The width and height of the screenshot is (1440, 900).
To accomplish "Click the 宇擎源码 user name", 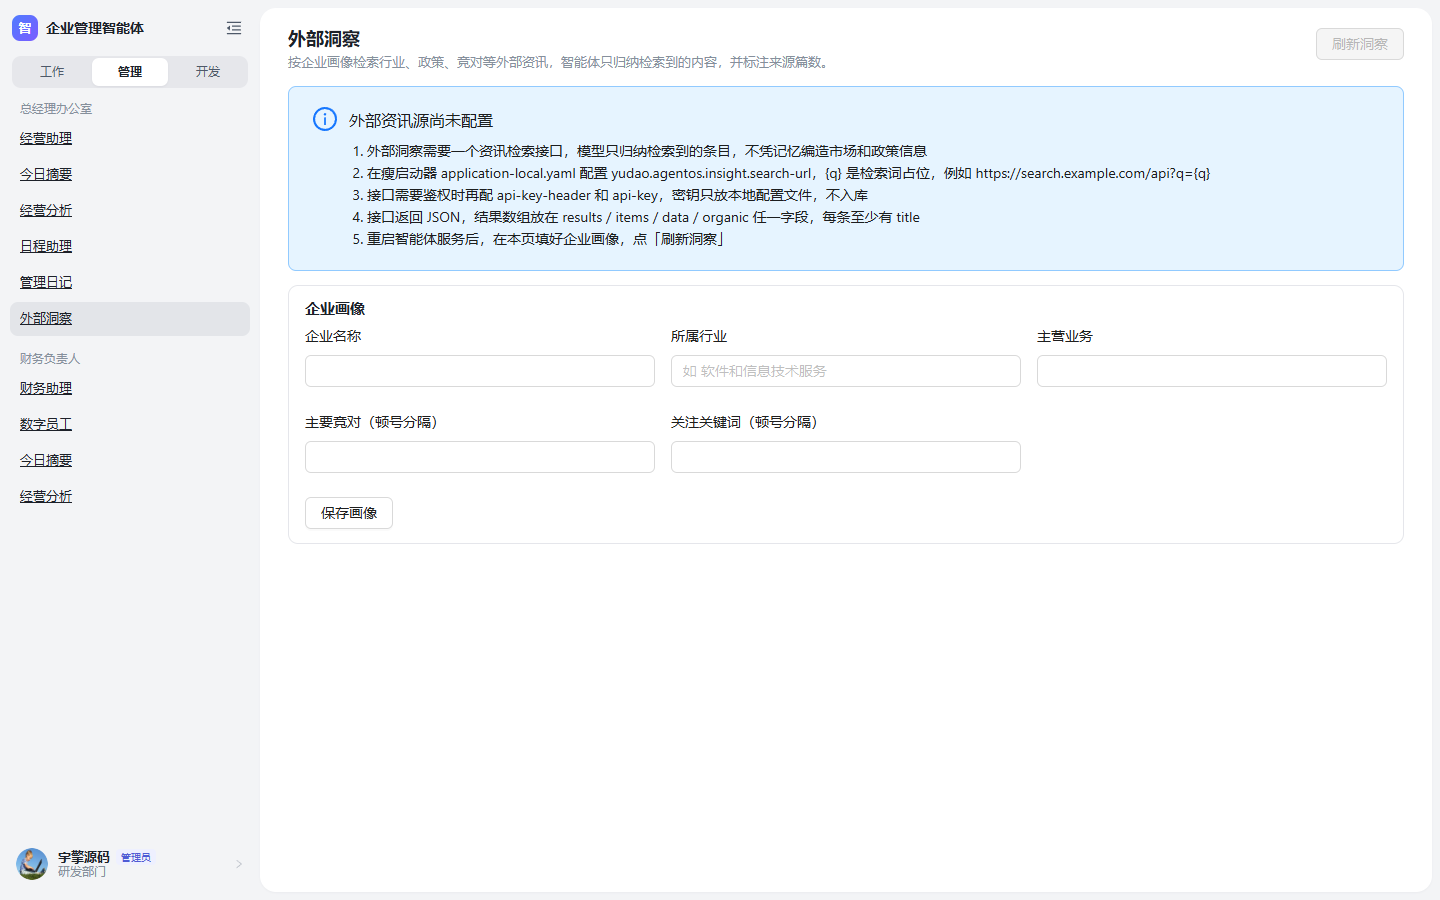I will [84, 857].
